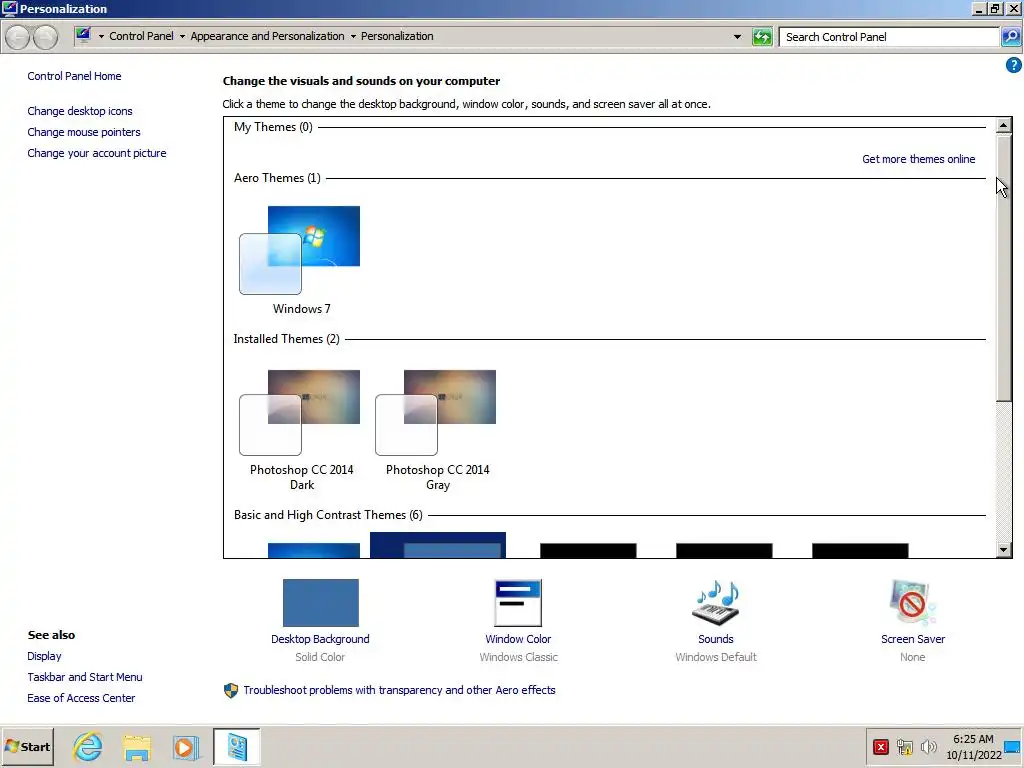
Task: Open Change mouse pointers
Action: pyautogui.click(x=84, y=132)
